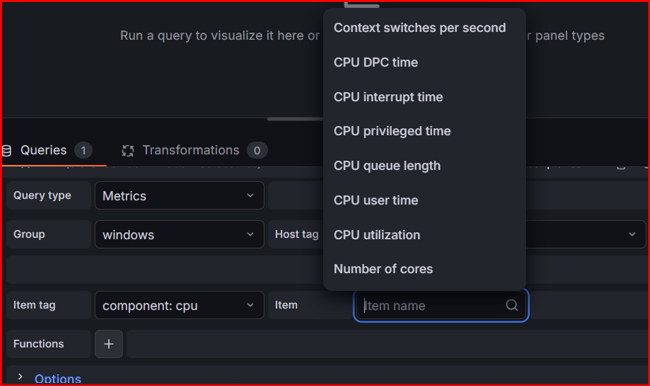Viewport: 650px width, 386px height.
Task: Add a function with plus button
Action: pos(109,344)
